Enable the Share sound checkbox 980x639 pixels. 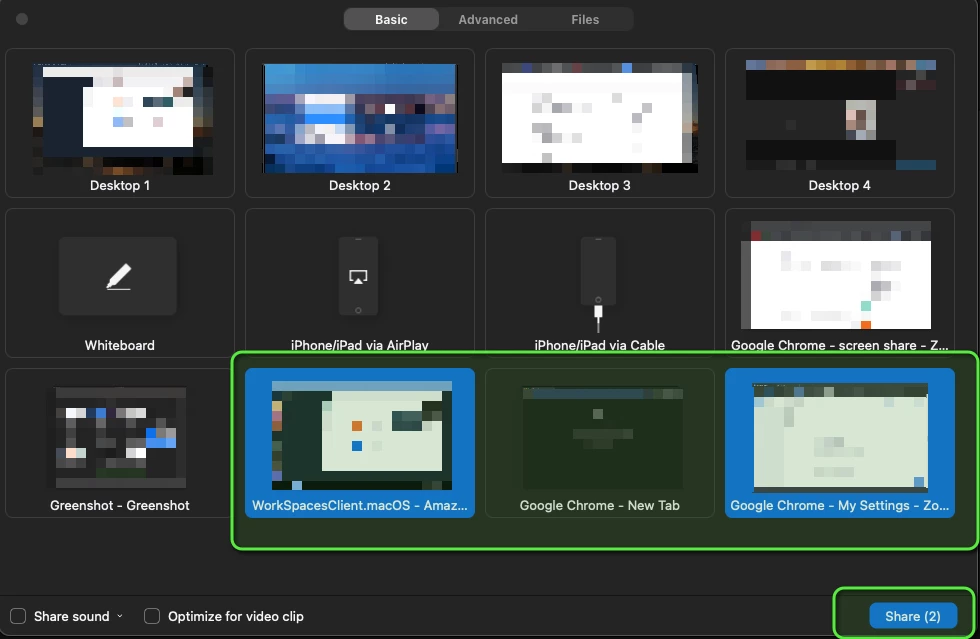pyautogui.click(x=18, y=616)
